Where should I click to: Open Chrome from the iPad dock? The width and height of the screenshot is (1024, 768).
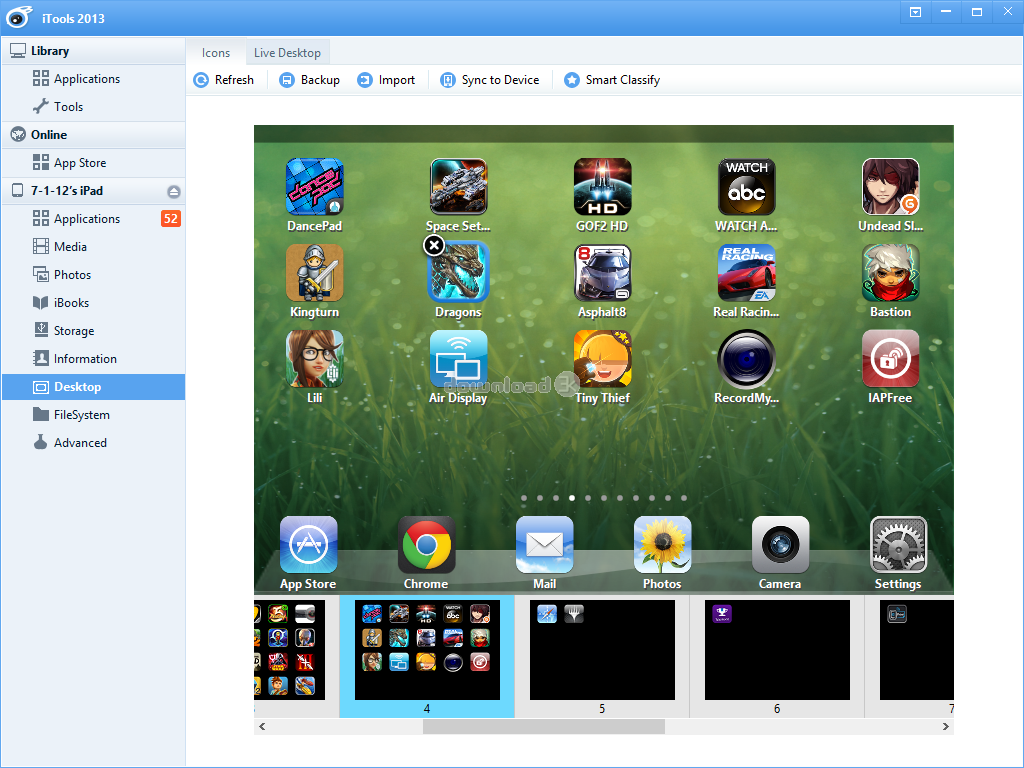click(x=426, y=545)
